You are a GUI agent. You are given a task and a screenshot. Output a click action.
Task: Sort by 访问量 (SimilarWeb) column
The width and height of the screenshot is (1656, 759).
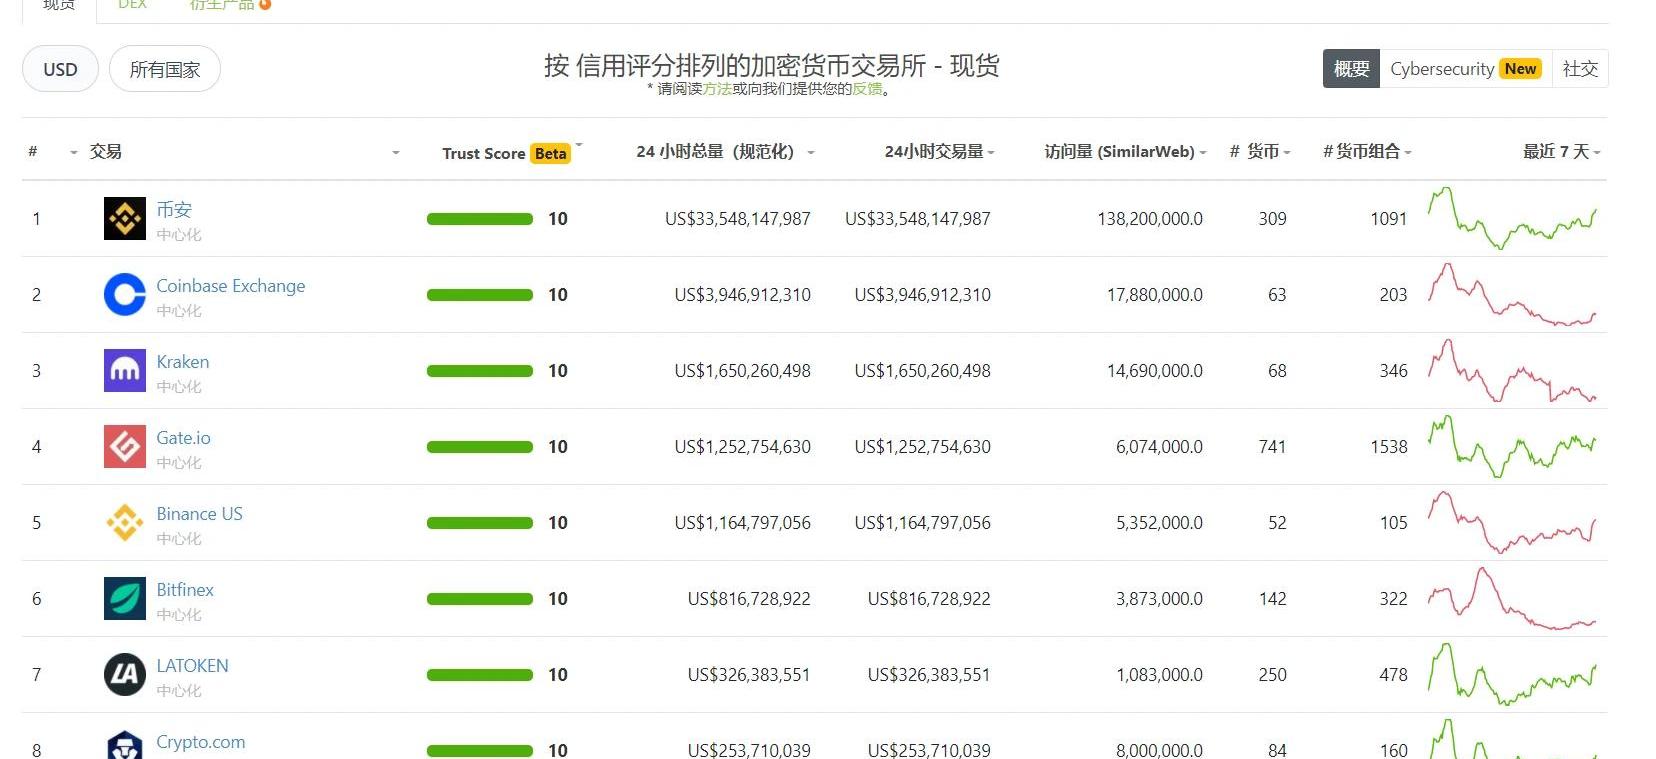pyautogui.click(x=1119, y=152)
